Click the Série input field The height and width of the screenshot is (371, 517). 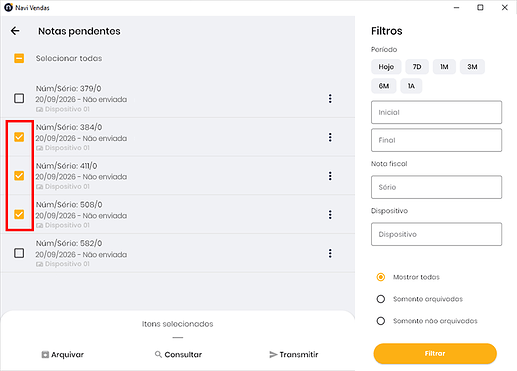coord(436,187)
